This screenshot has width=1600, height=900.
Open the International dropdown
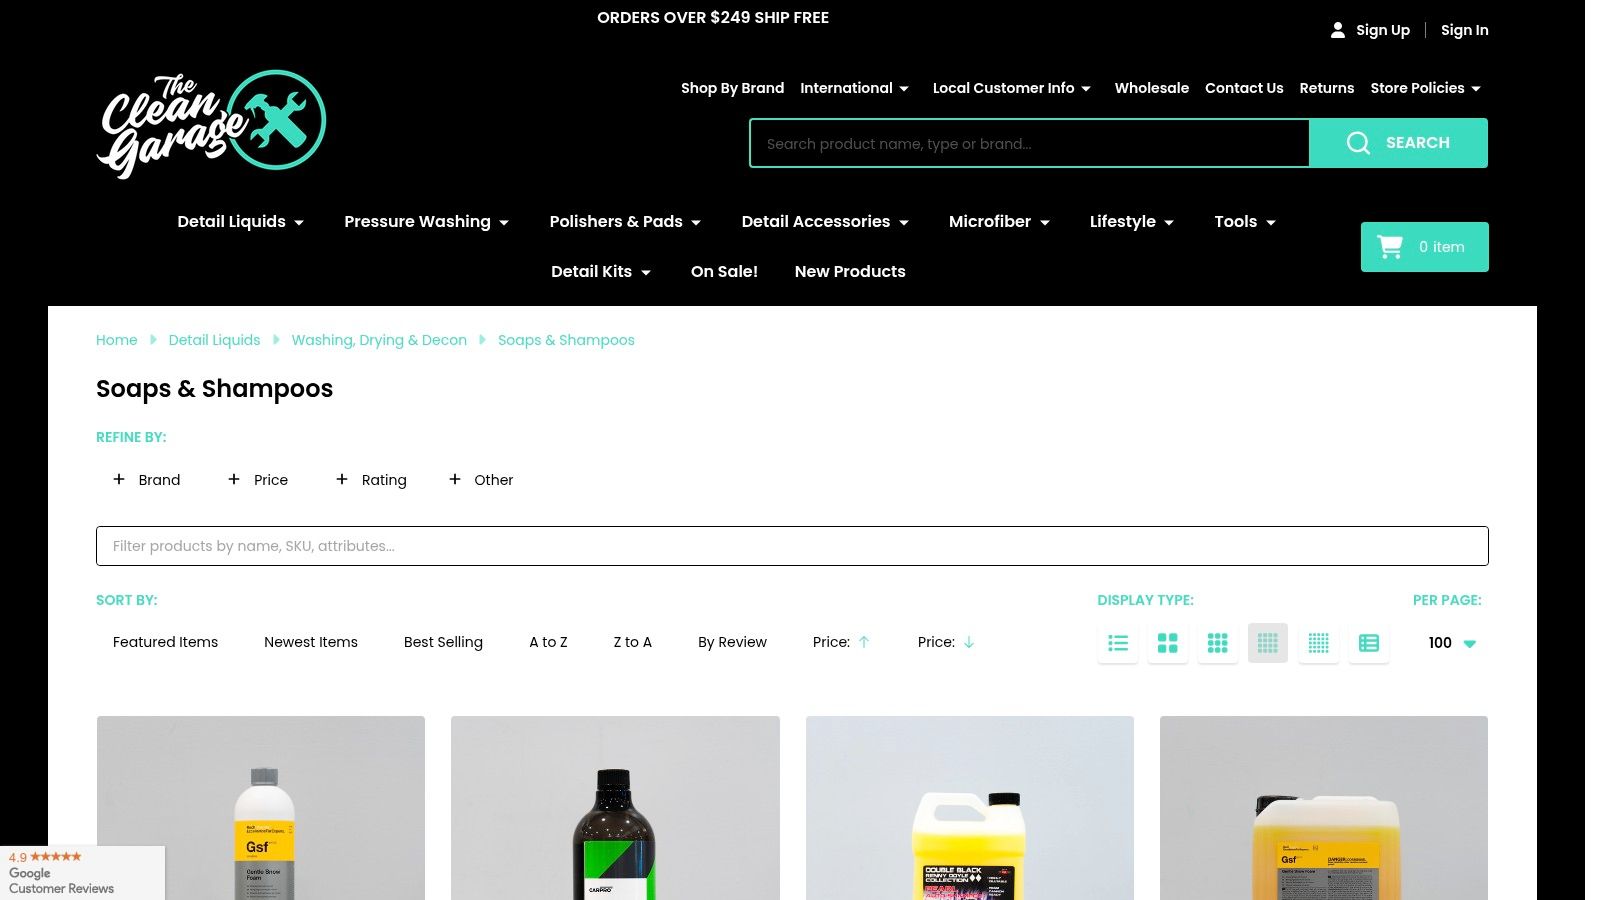click(854, 88)
